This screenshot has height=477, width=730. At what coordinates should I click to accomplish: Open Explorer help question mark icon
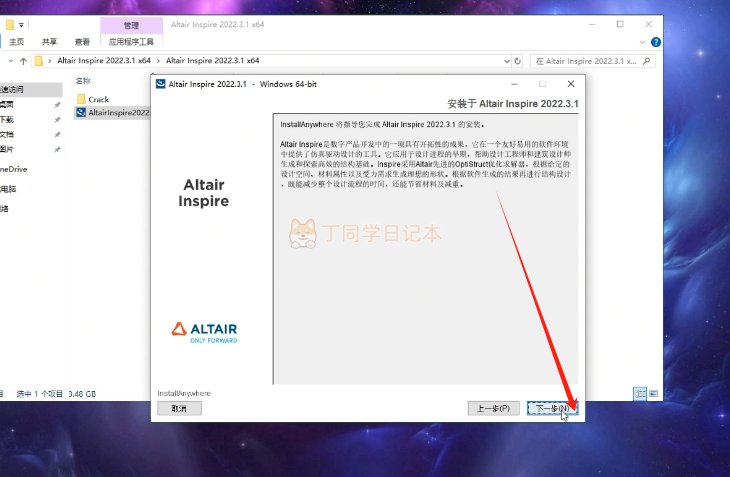[656, 42]
